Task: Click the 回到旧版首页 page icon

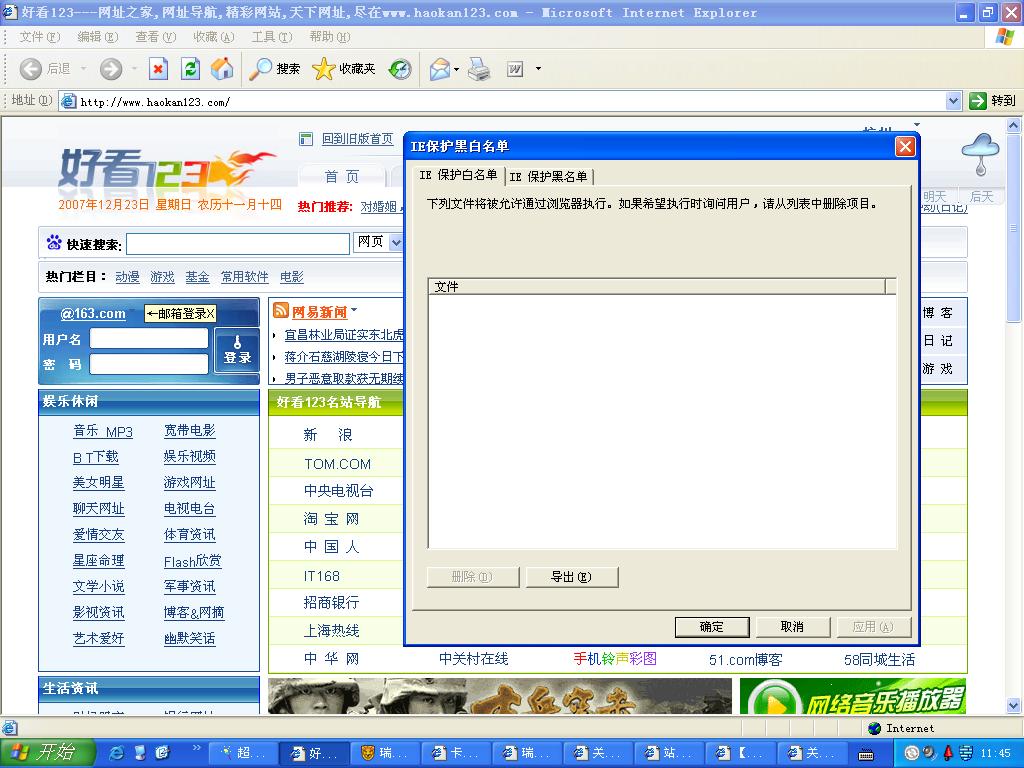Action: point(306,139)
